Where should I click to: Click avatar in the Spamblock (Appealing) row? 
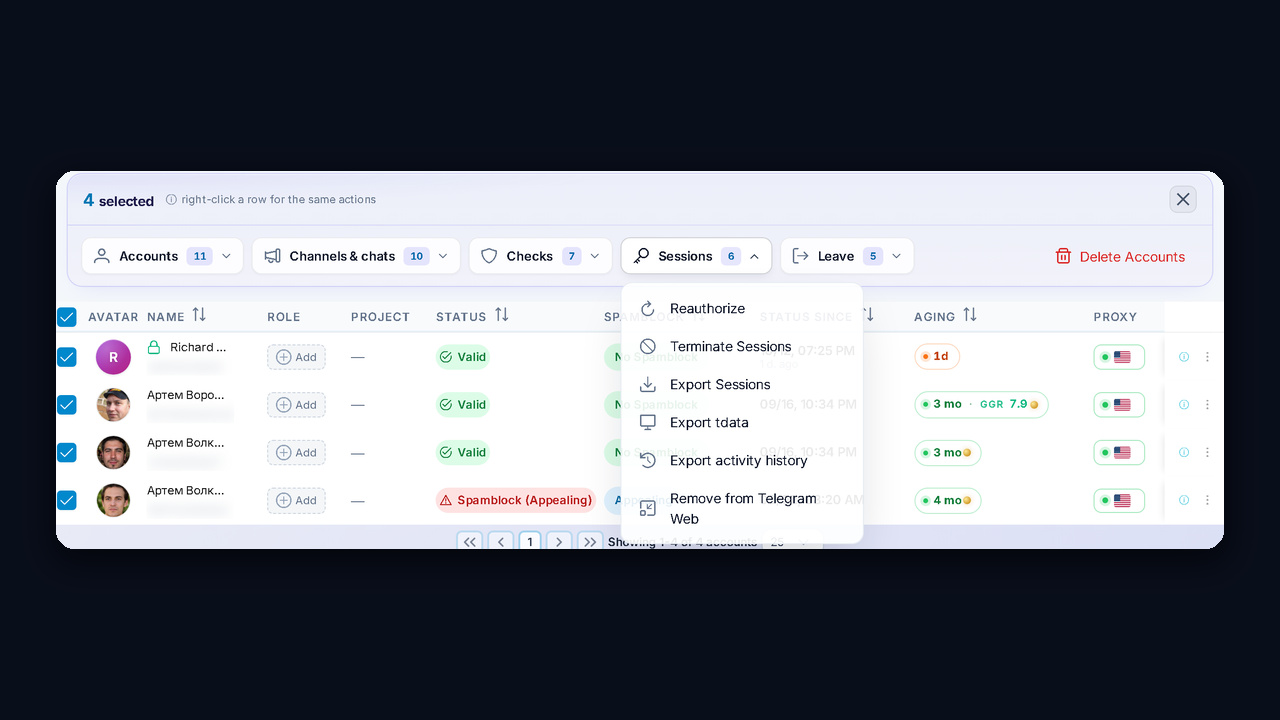coord(113,500)
